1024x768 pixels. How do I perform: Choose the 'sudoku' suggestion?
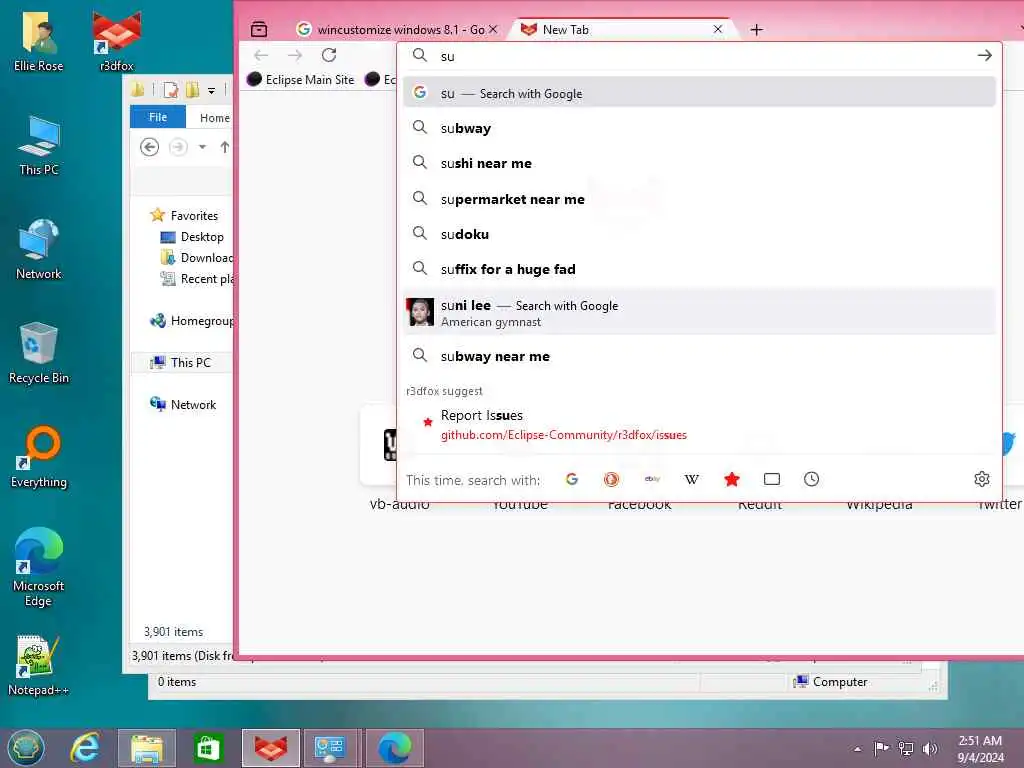tap(699, 234)
